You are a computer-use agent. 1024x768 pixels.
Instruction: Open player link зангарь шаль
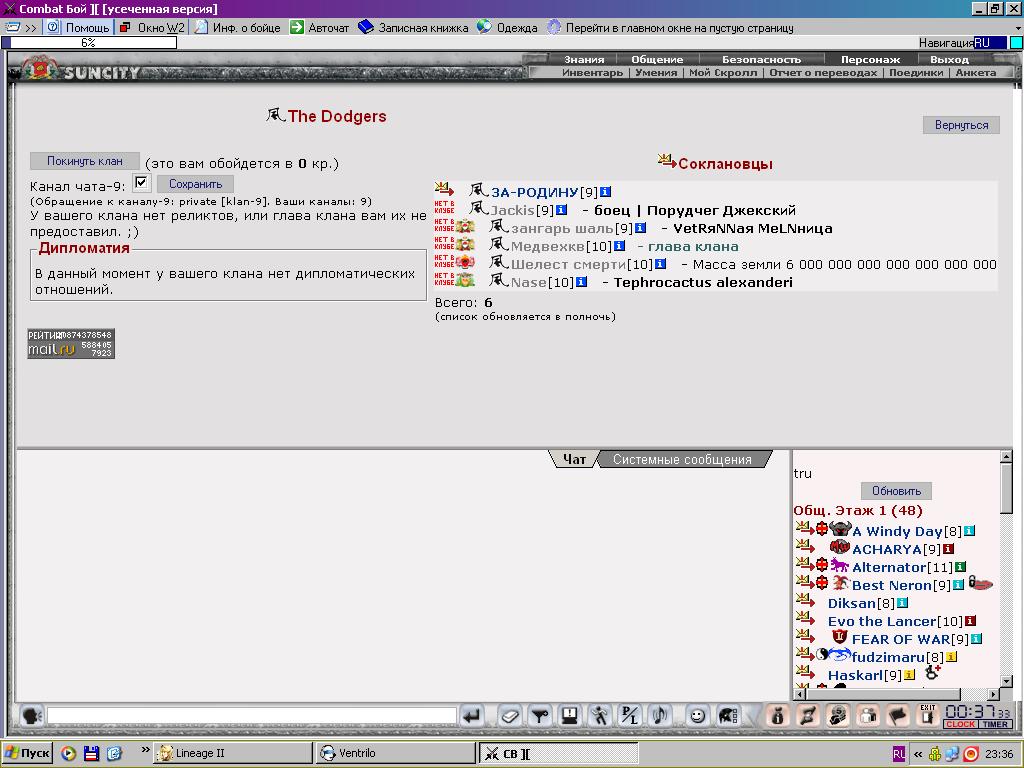tap(562, 228)
